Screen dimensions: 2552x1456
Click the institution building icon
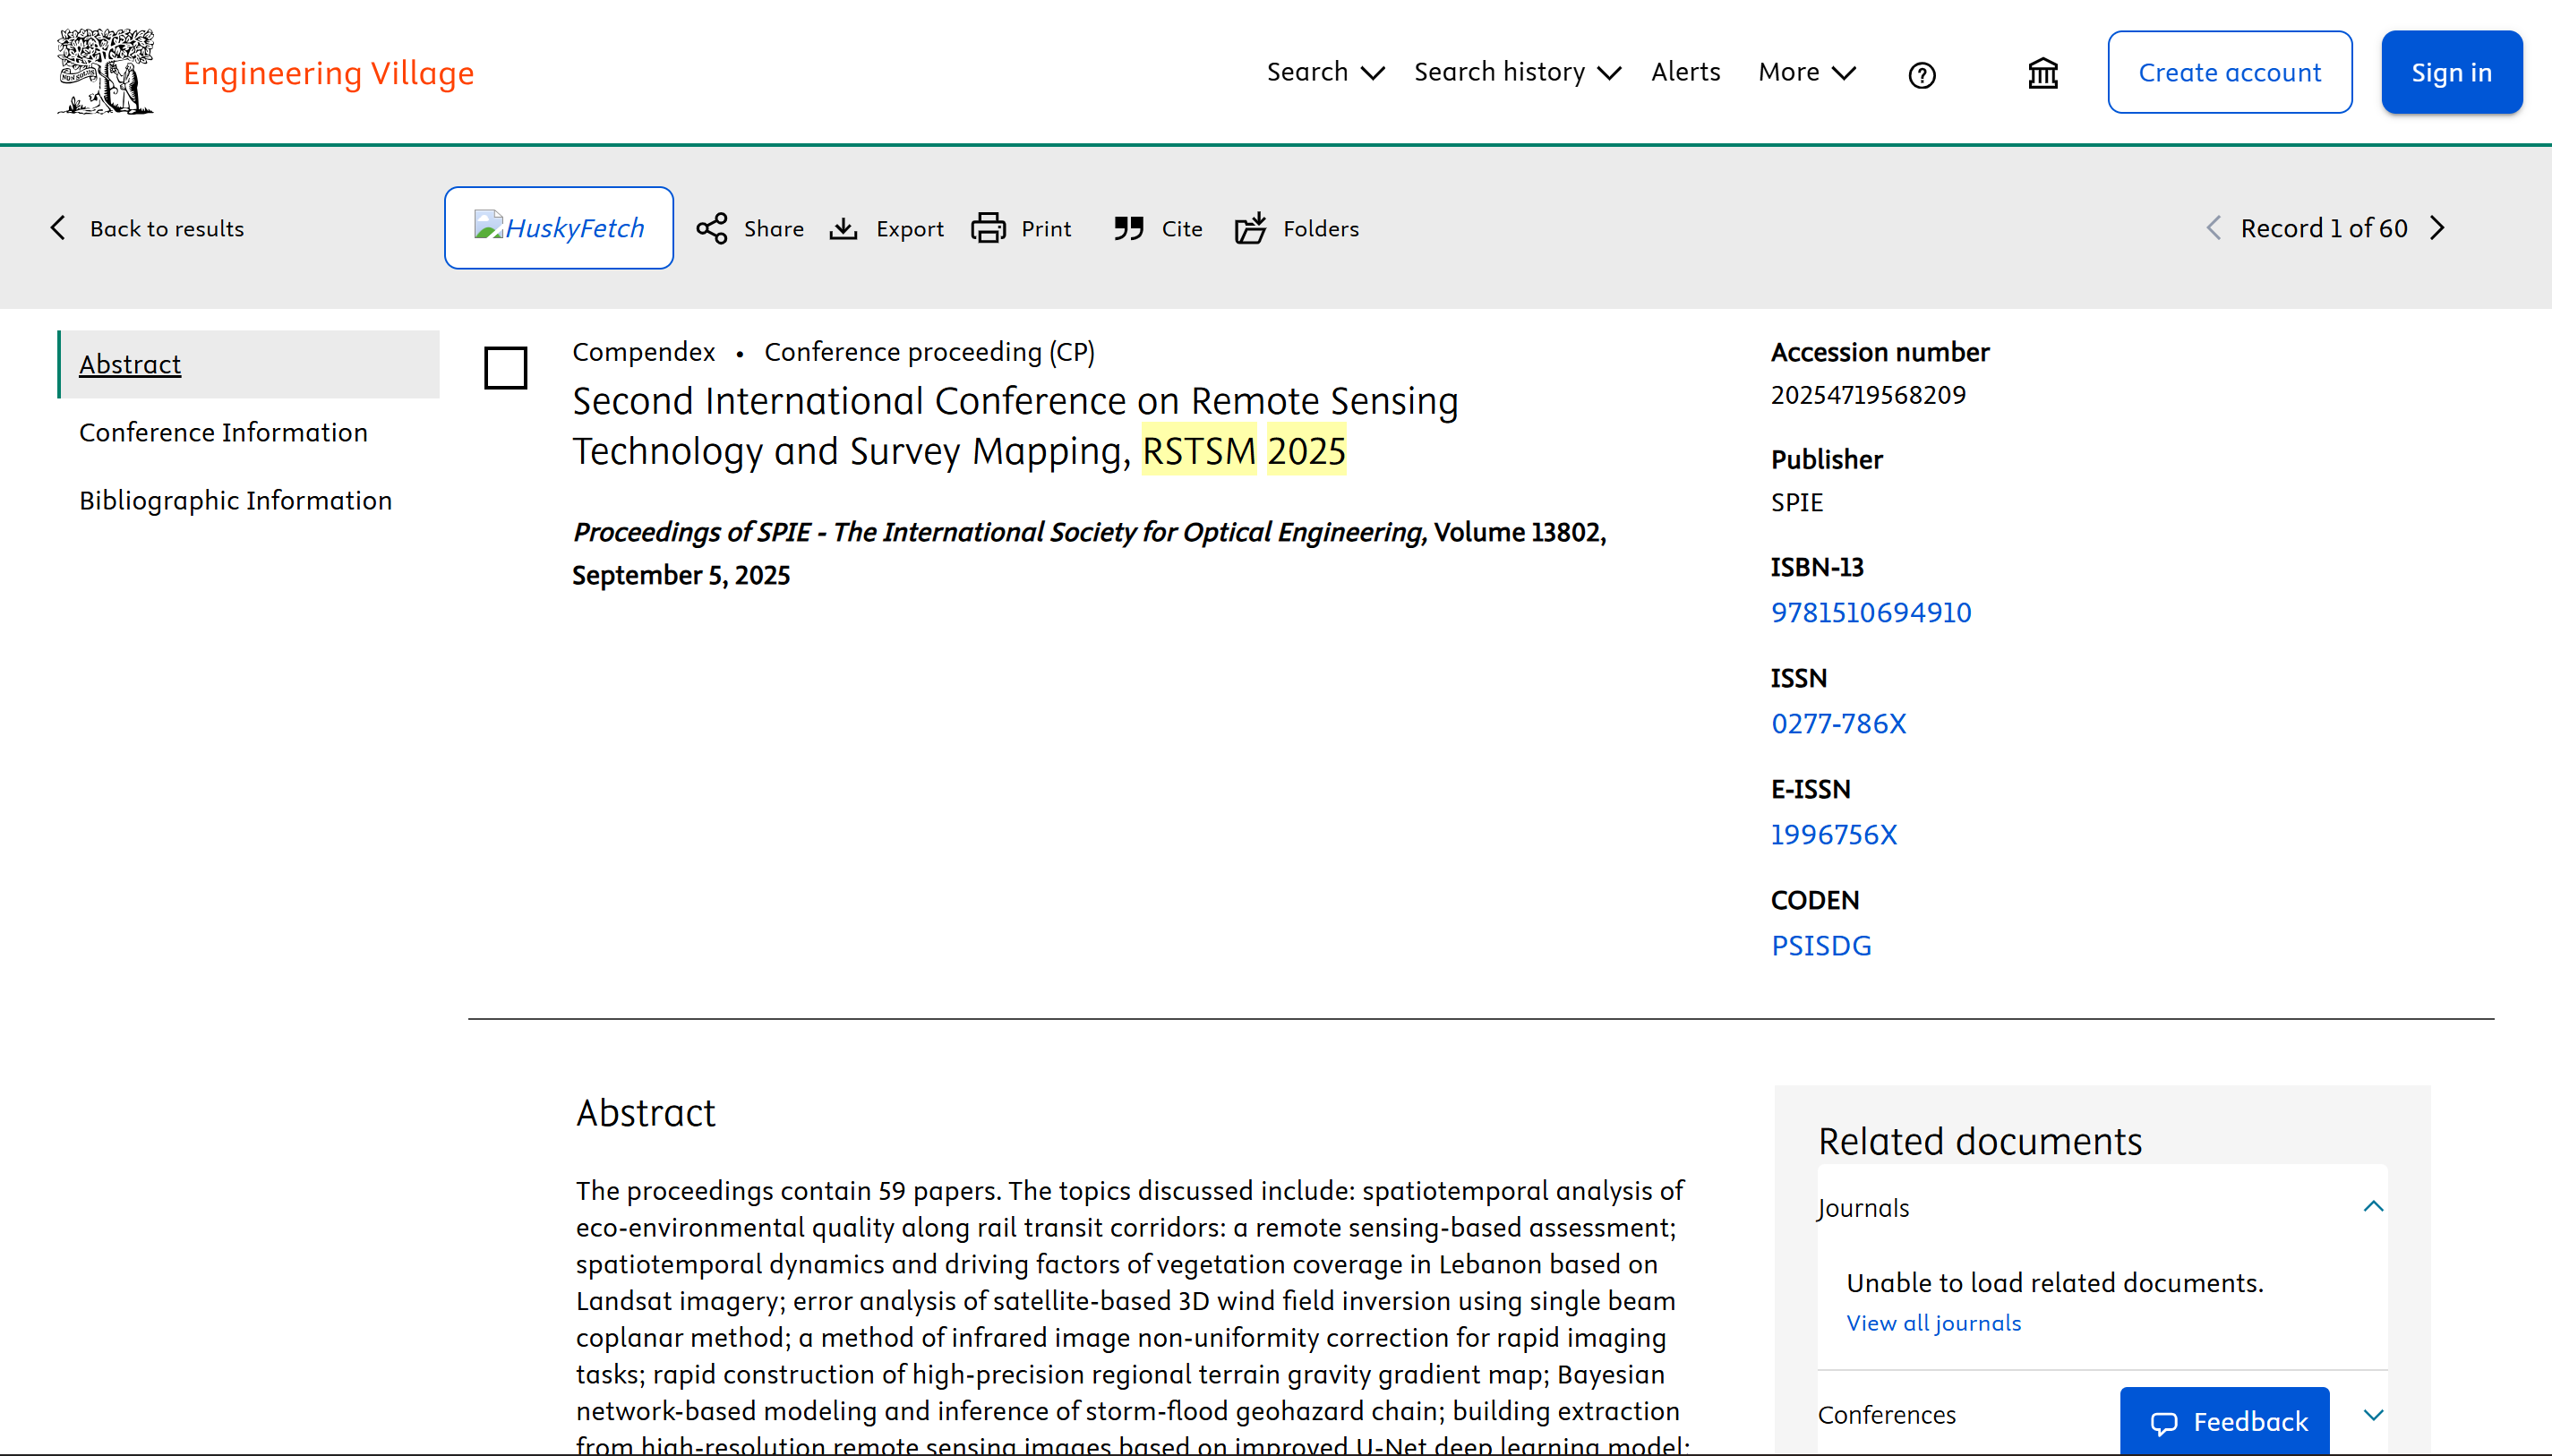coord(2043,73)
